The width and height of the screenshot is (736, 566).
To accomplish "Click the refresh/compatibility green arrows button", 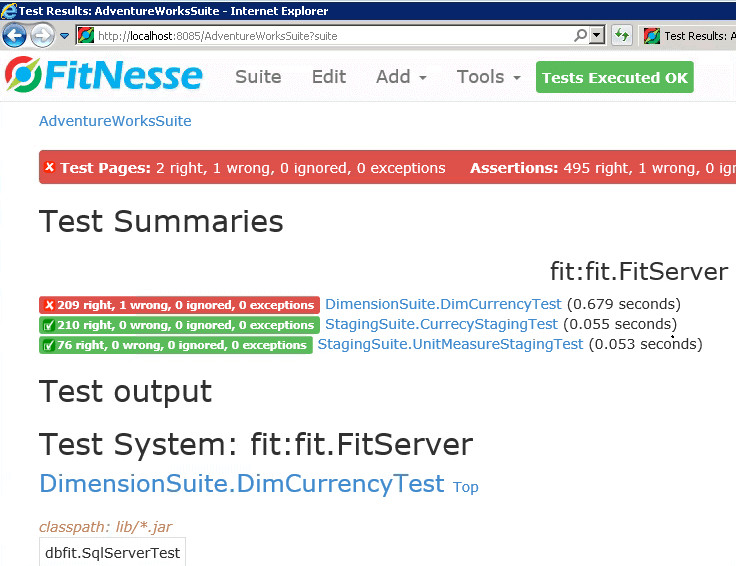I will click(622, 35).
